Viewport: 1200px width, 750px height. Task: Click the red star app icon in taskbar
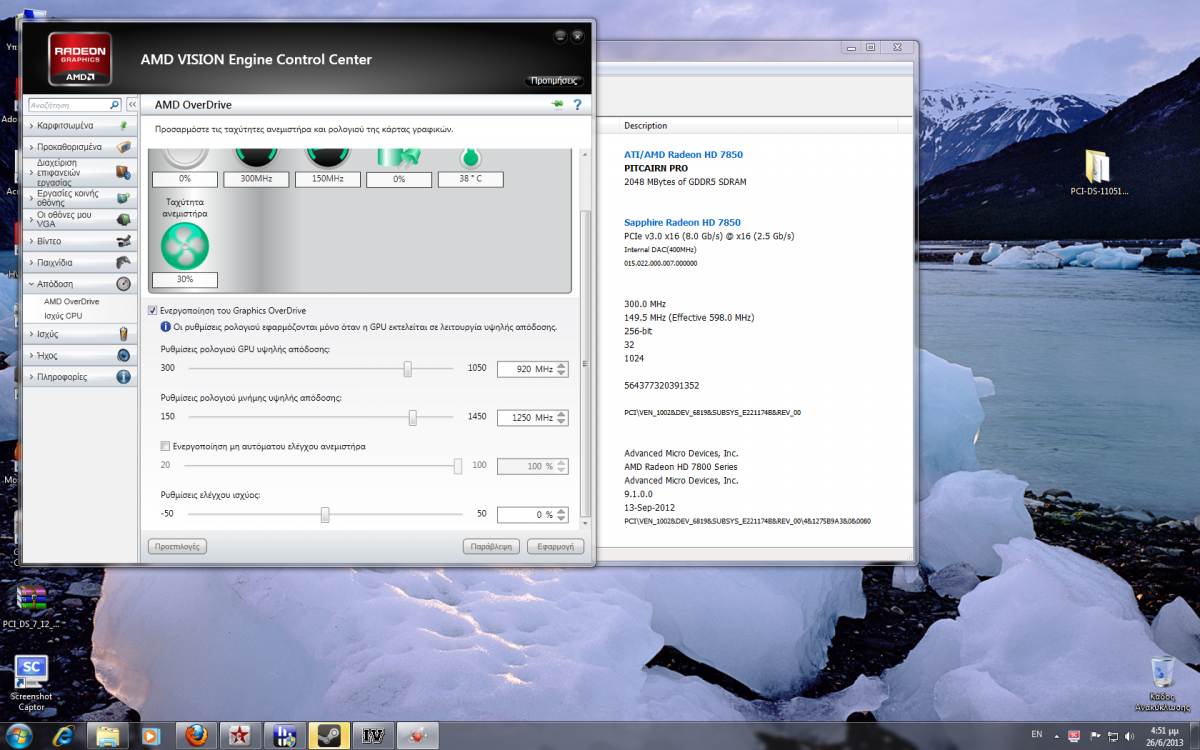coord(241,735)
